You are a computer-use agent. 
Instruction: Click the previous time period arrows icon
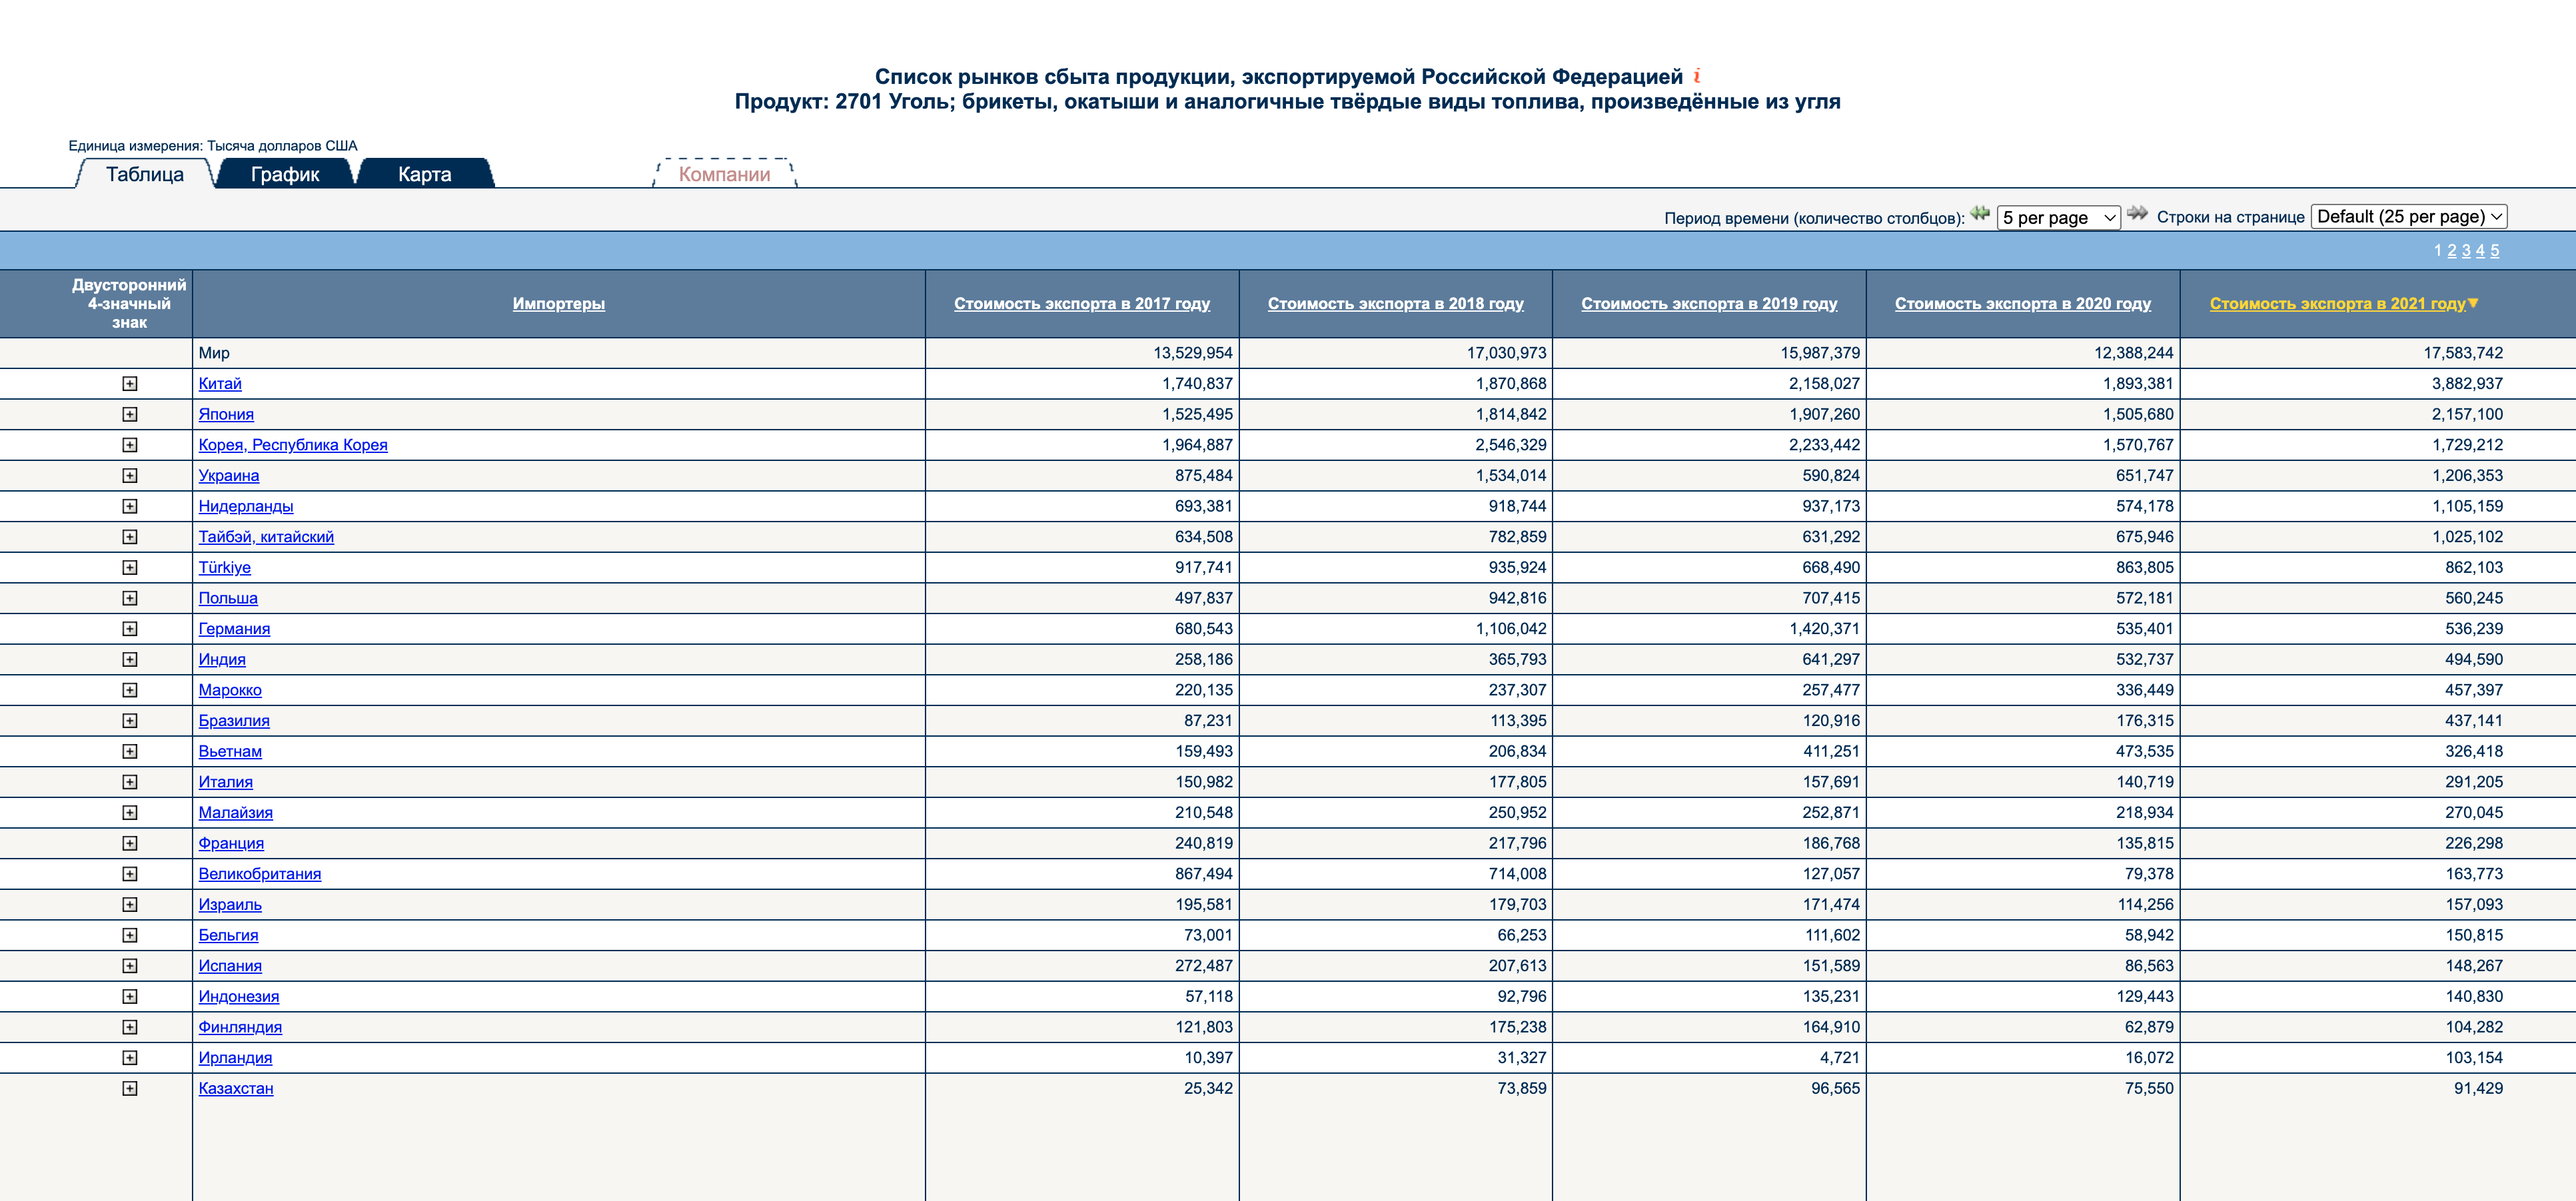tap(1980, 213)
